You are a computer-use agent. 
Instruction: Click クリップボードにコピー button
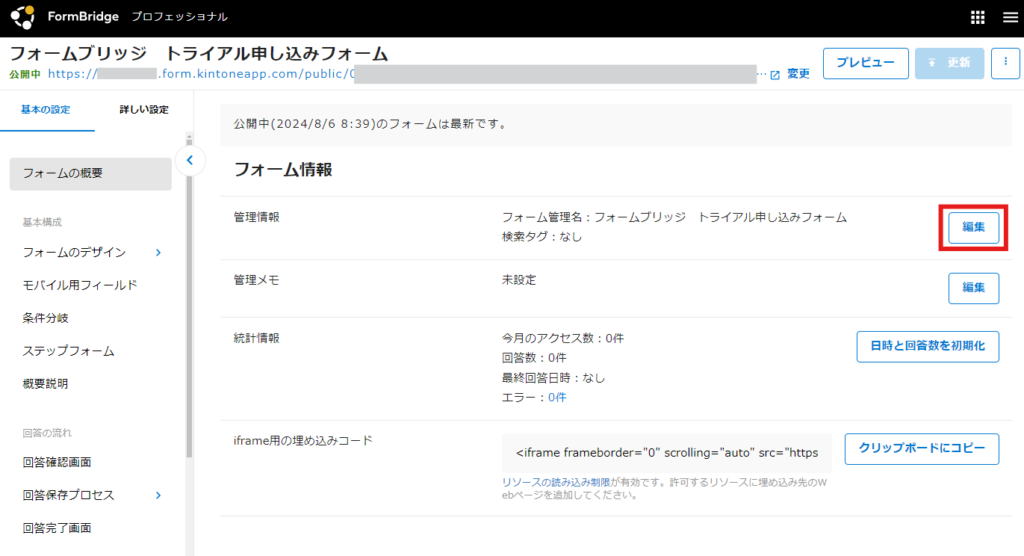point(921,449)
